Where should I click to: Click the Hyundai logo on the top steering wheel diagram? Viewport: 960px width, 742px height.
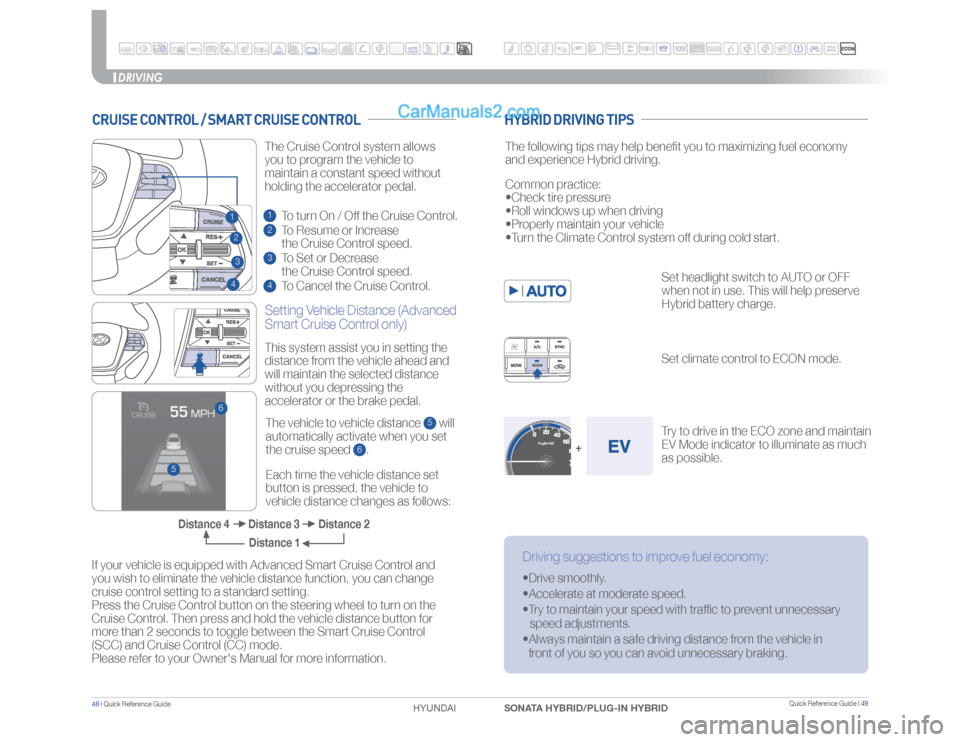pos(99,178)
